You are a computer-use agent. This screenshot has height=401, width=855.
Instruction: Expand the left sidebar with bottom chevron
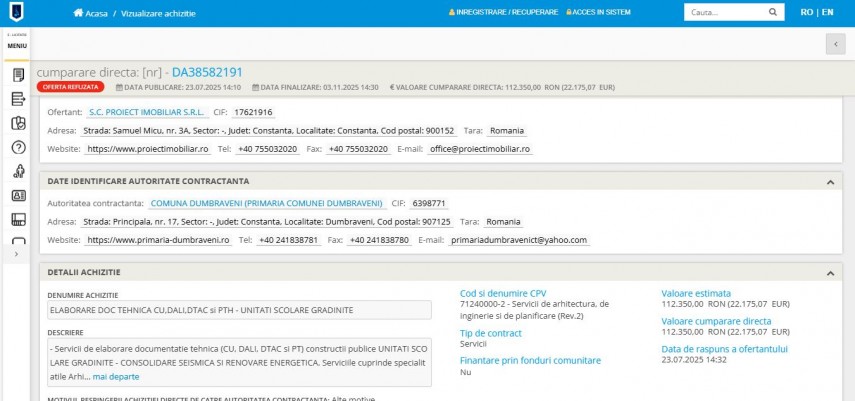[x=17, y=255]
